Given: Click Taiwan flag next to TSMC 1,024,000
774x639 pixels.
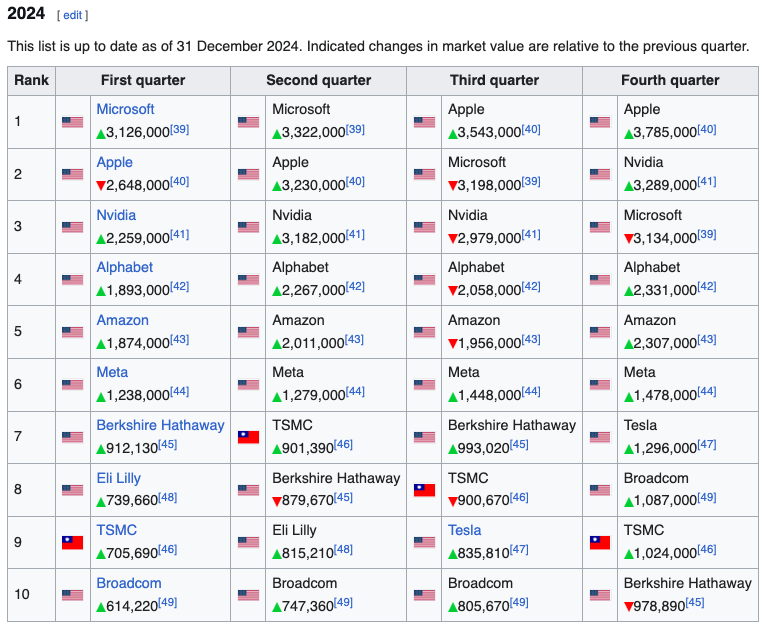Looking at the screenshot, I should (600, 542).
